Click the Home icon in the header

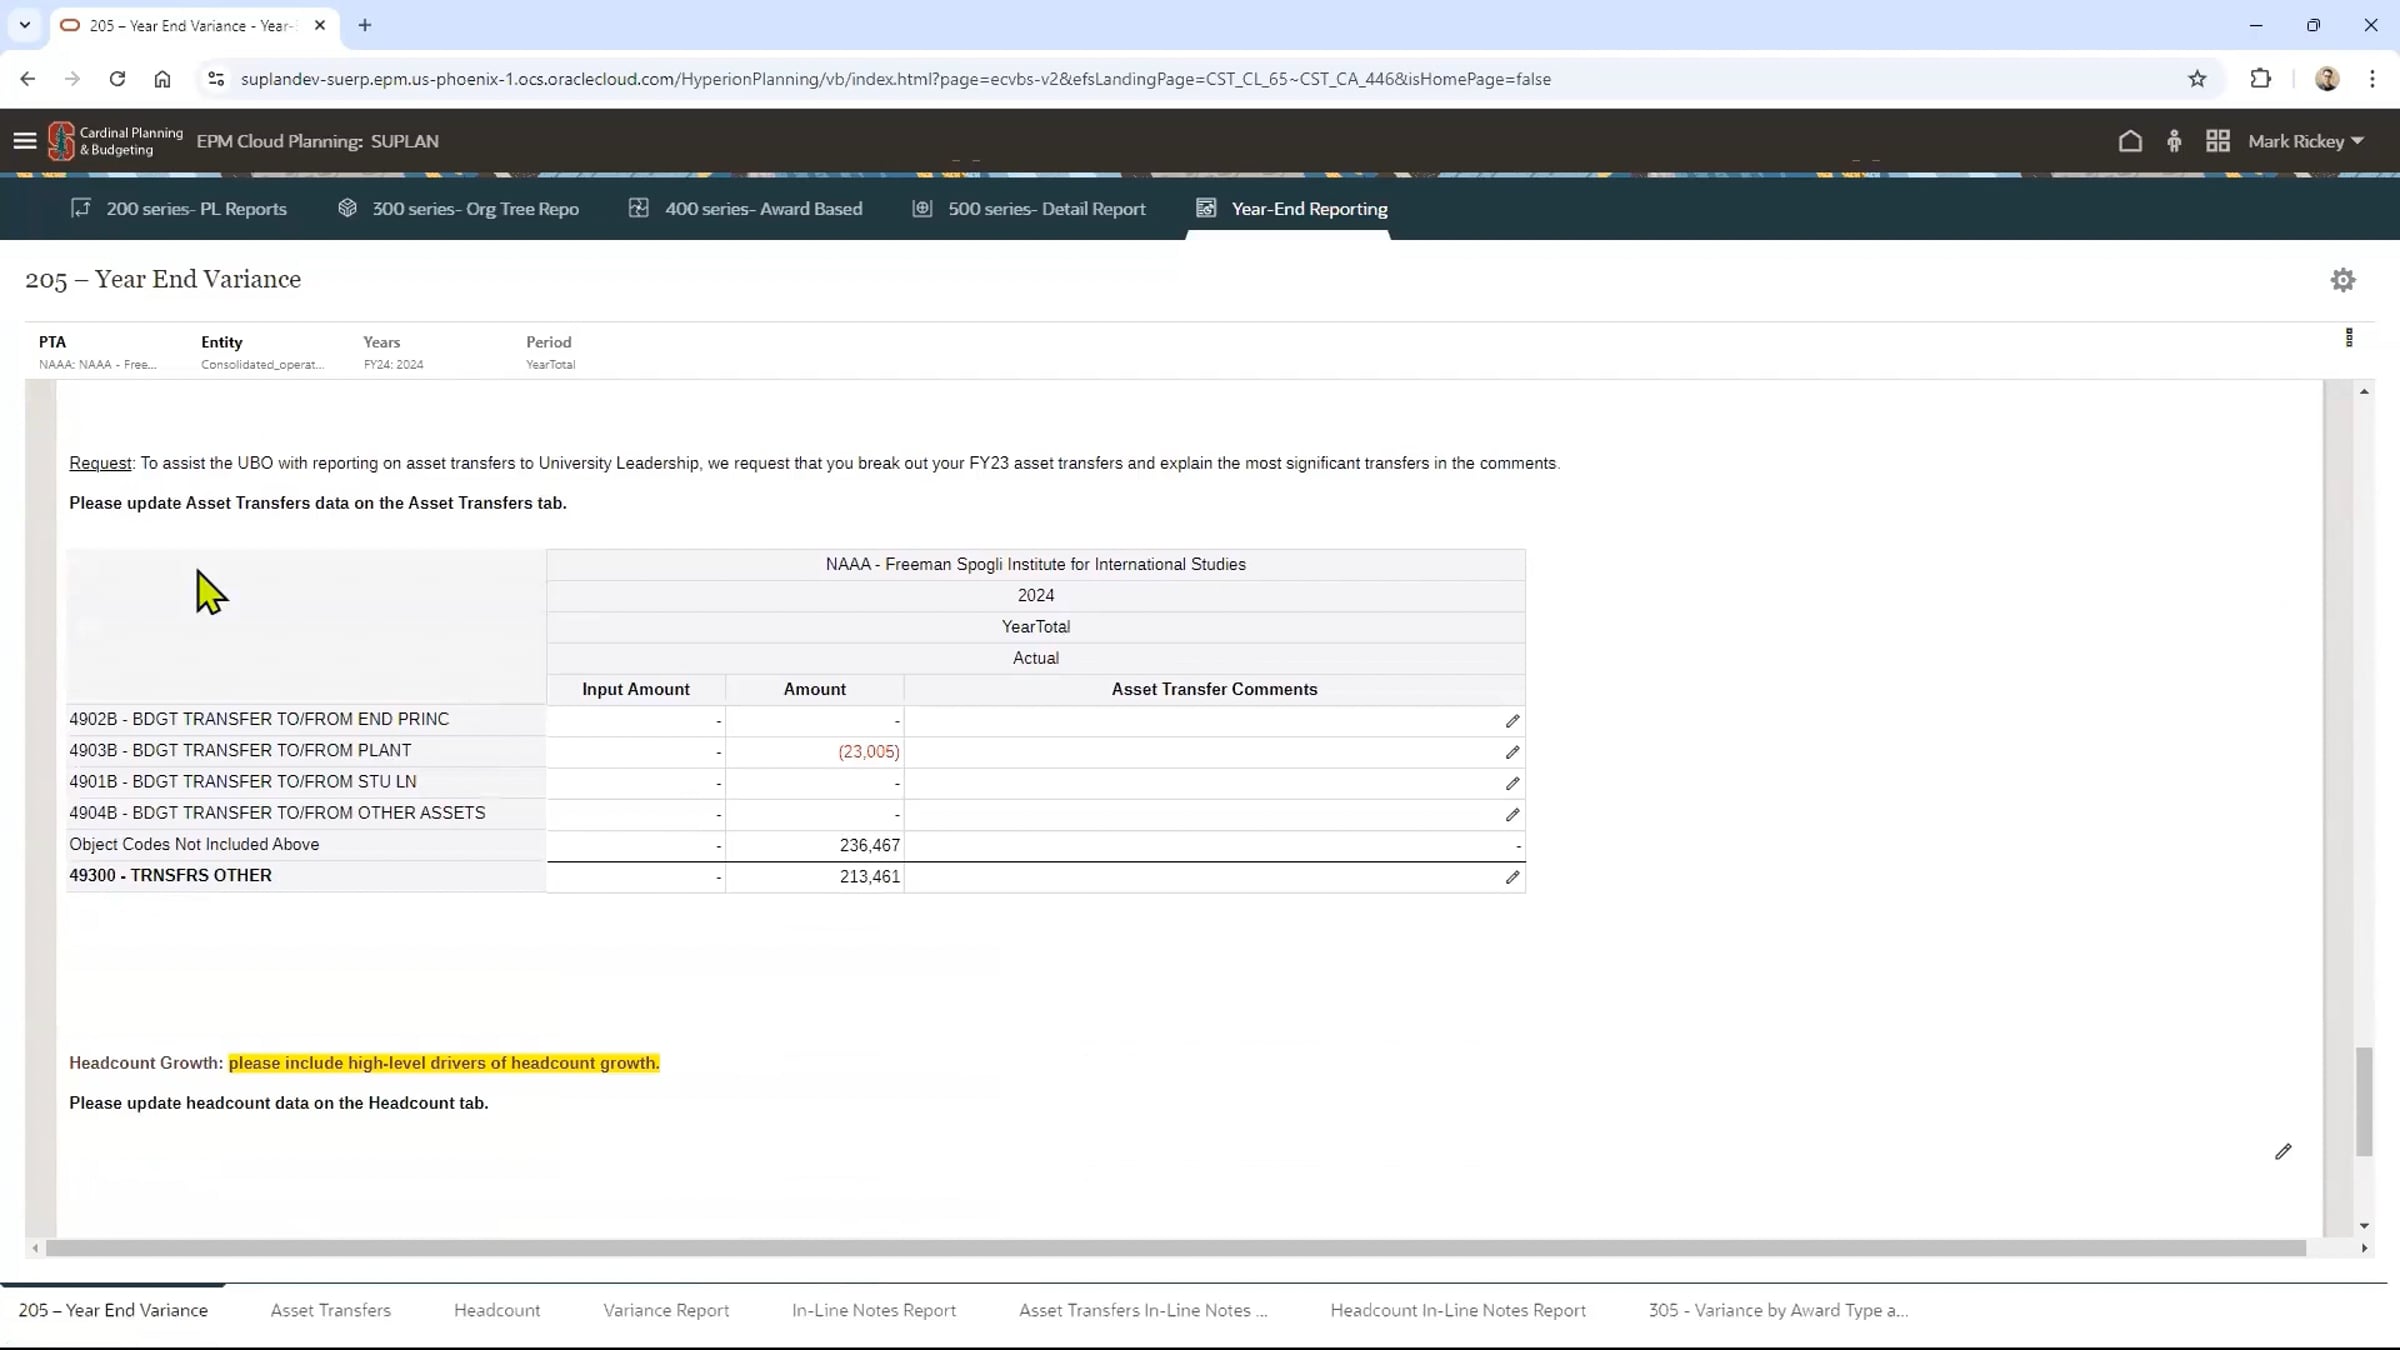pyautogui.click(x=2130, y=141)
